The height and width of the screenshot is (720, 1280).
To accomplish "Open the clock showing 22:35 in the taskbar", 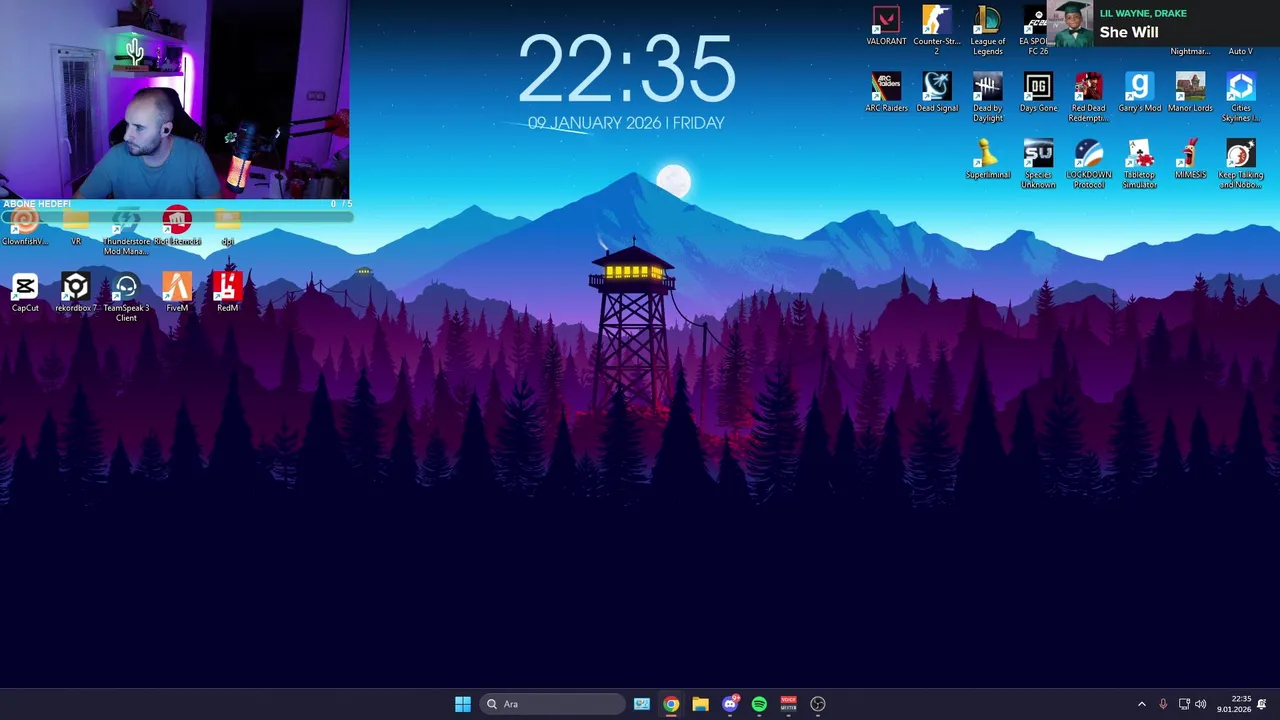I will click(x=1234, y=704).
